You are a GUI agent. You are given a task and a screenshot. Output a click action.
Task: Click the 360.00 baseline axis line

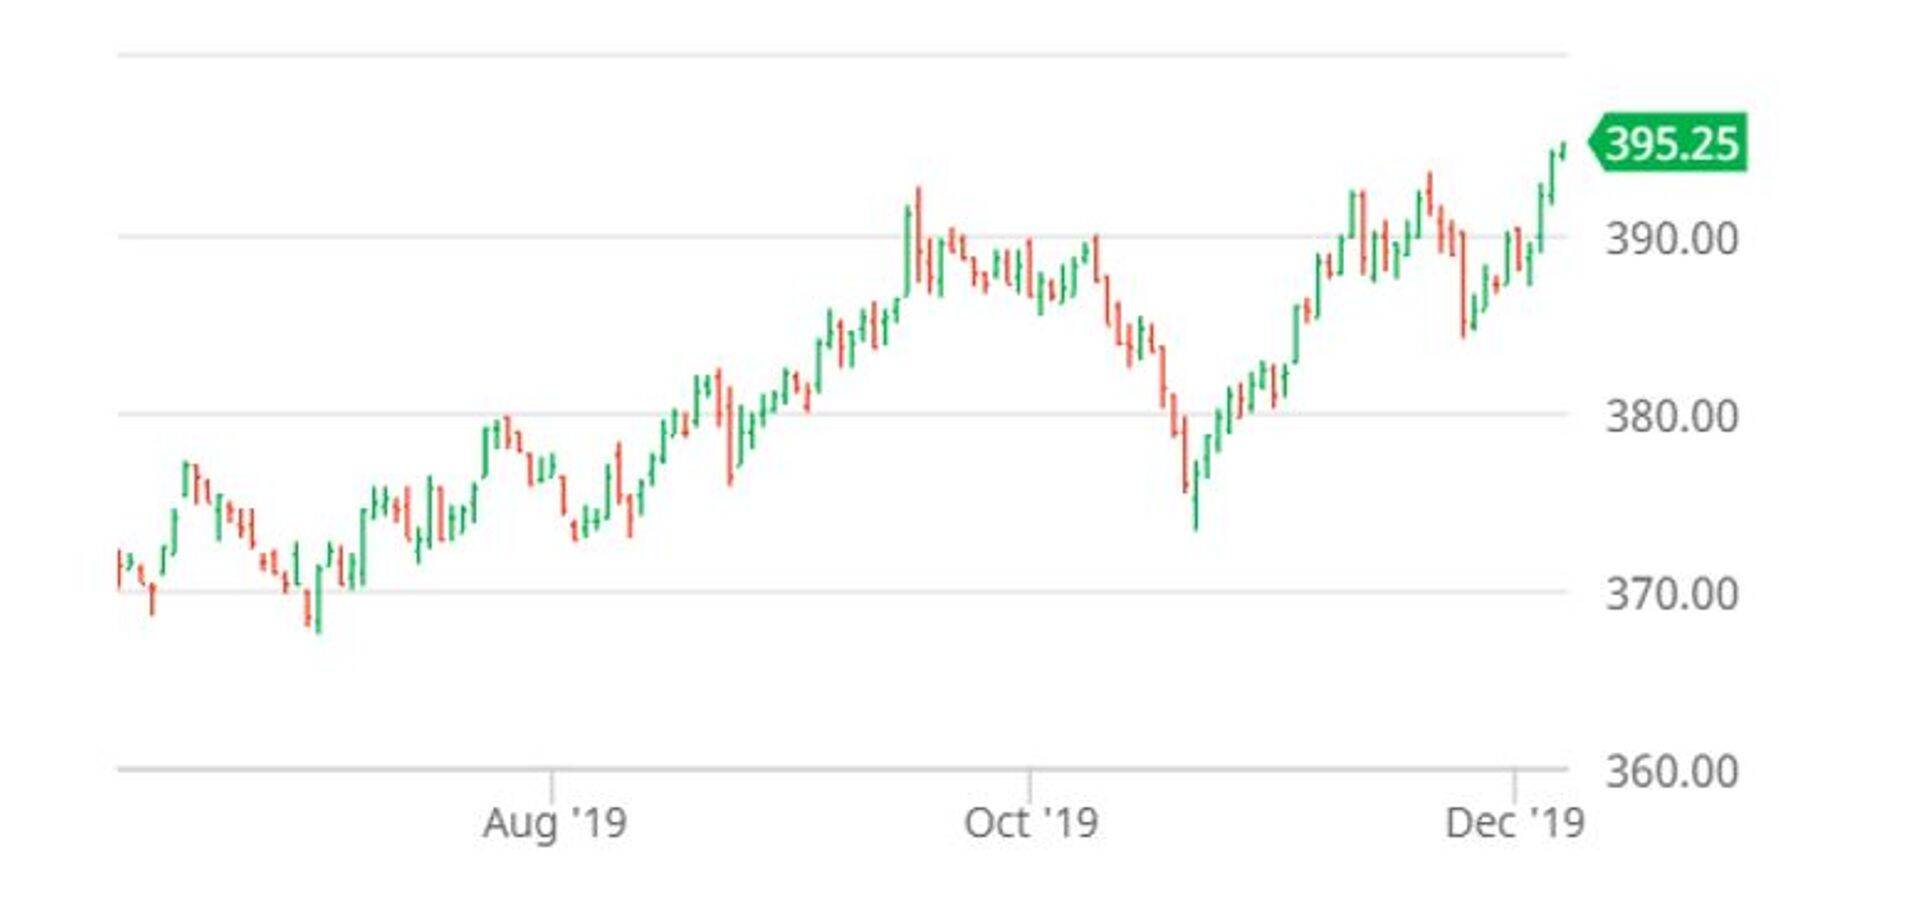(840, 769)
